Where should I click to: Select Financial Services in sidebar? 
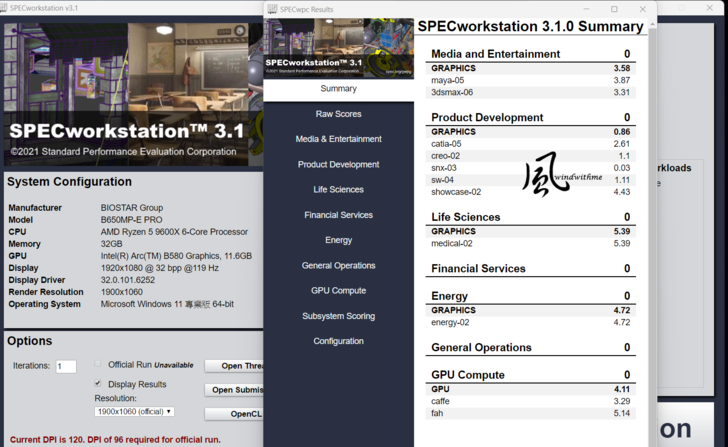[x=338, y=215]
